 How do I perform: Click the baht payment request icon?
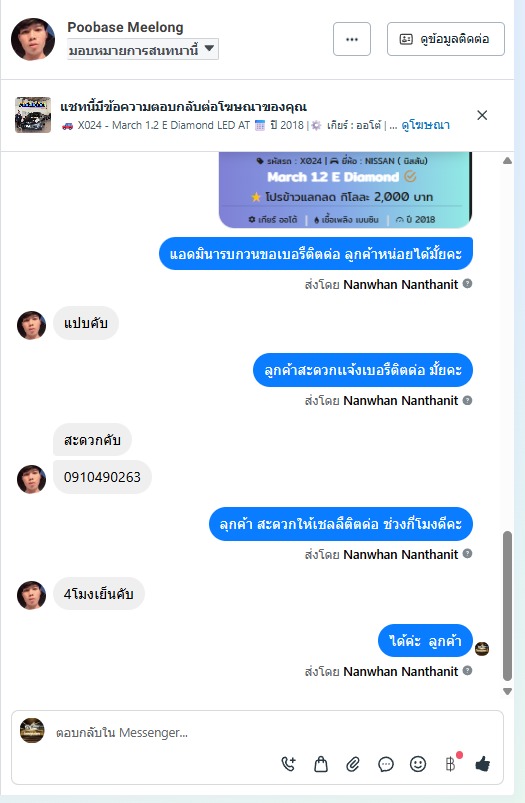[x=451, y=764]
